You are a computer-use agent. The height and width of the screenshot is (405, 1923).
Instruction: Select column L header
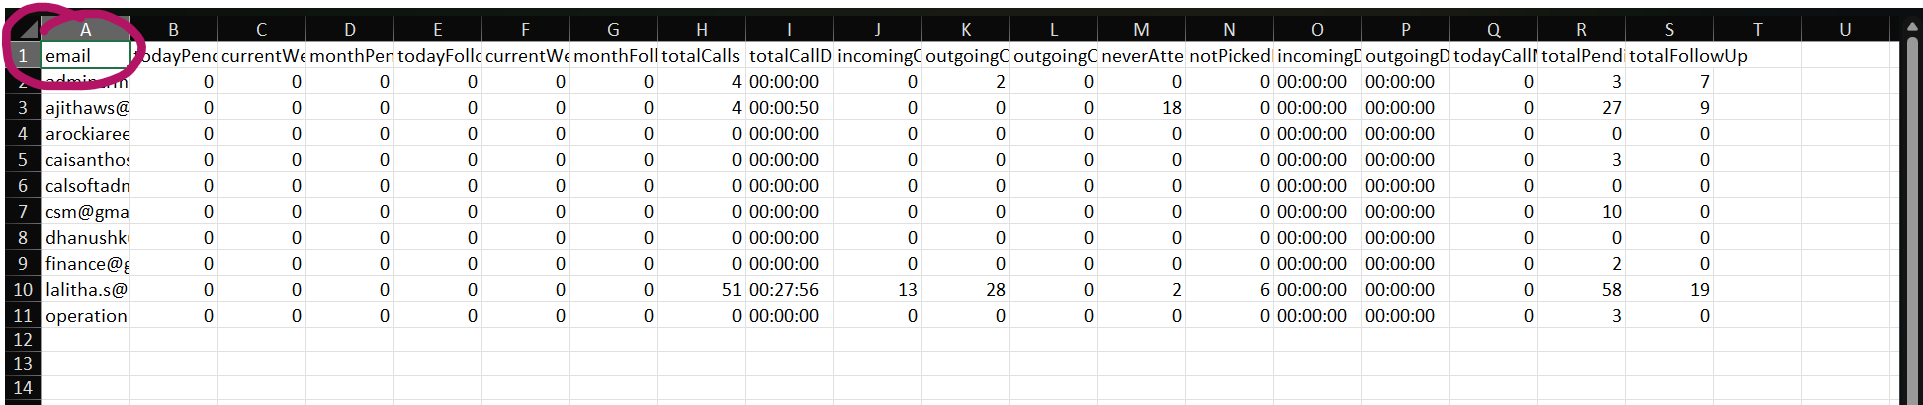[1053, 30]
